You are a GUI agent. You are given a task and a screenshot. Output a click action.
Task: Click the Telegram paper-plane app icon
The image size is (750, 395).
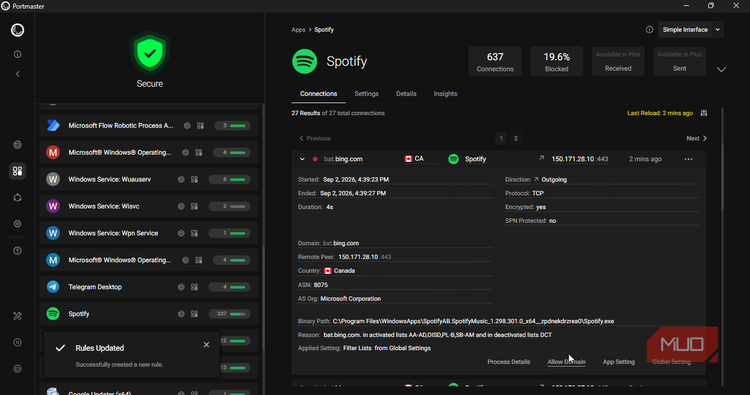click(x=53, y=287)
